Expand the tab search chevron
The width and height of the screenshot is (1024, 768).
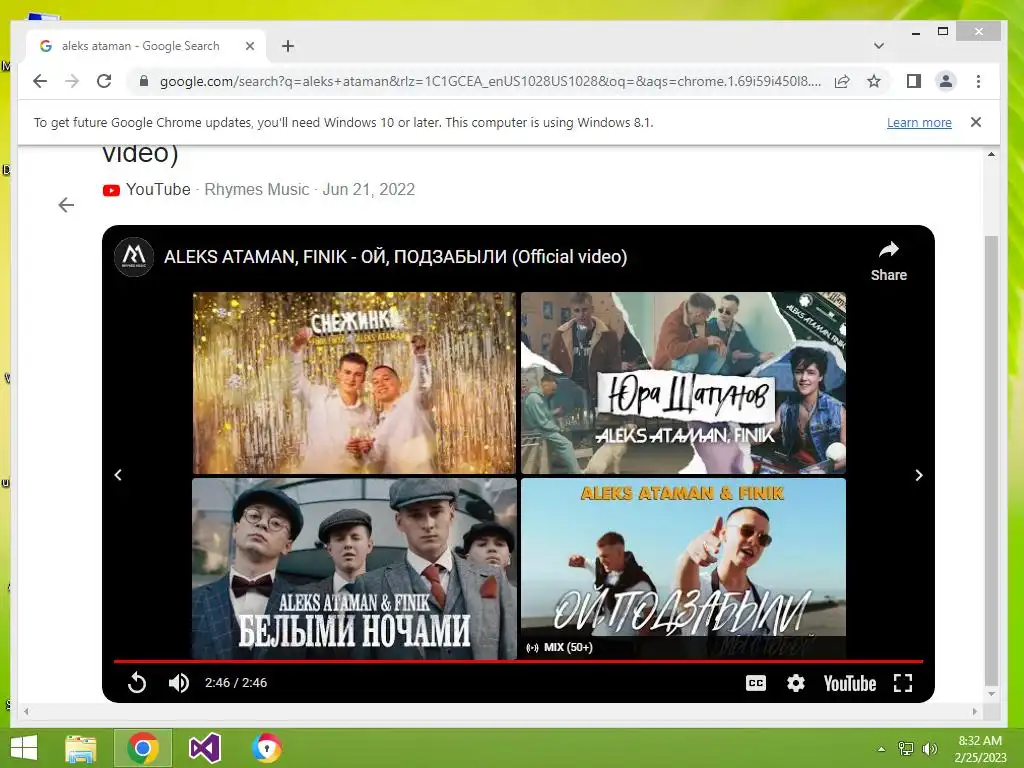point(879,46)
